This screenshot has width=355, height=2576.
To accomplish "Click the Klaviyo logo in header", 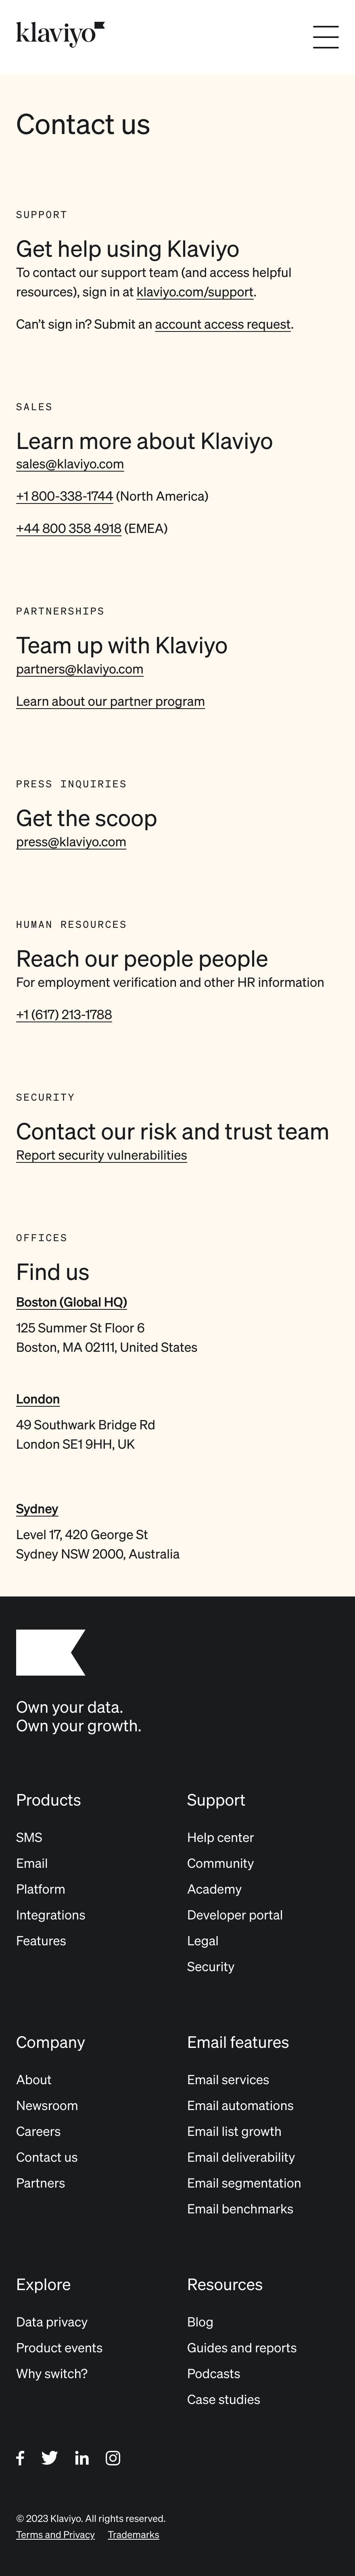I will point(60,35).
